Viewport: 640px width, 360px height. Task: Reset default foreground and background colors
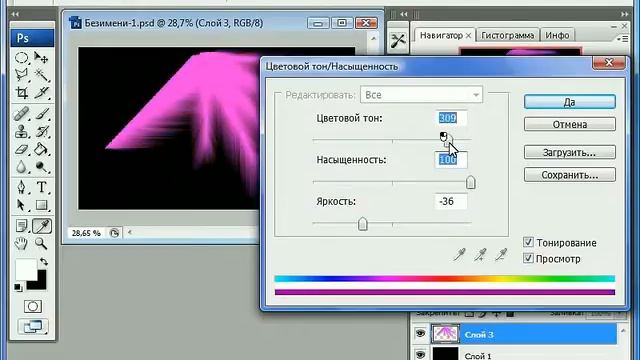pos(18,288)
